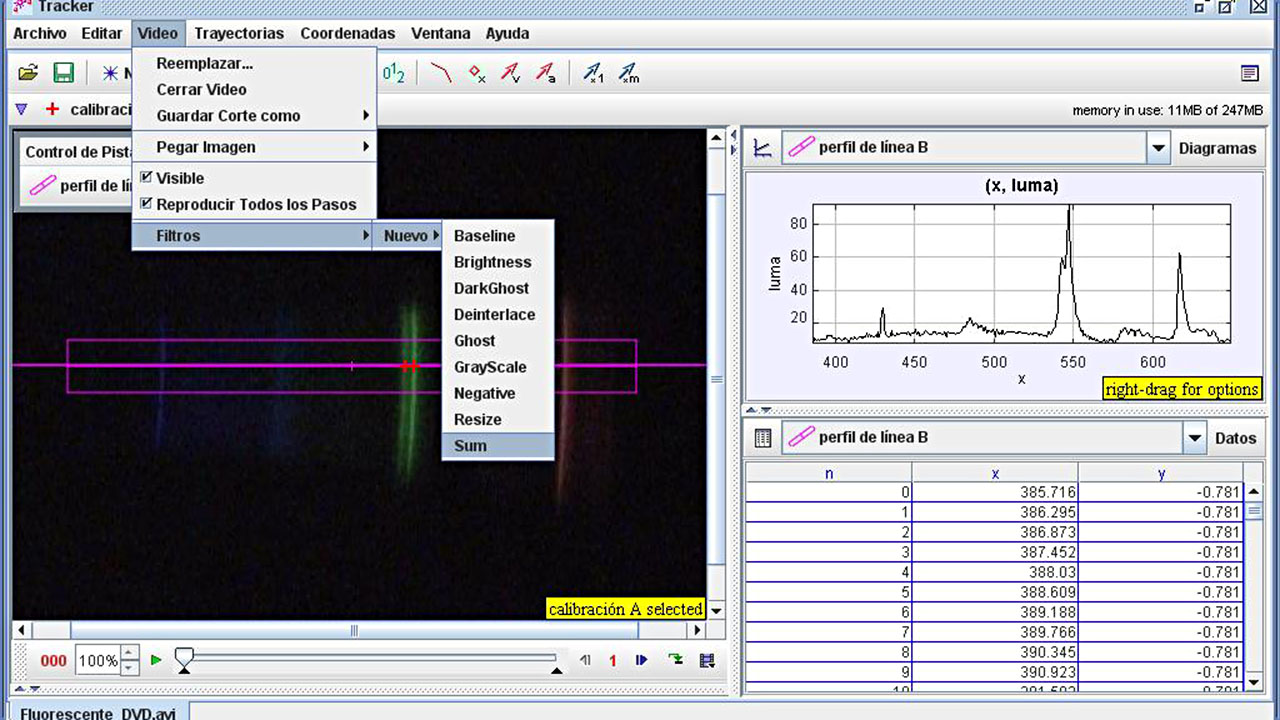Image resolution: width=1280 pixels, height=720 pixels.
Task: Choose Reemplazar... from Video menu
Action: [x=254, y=63]
